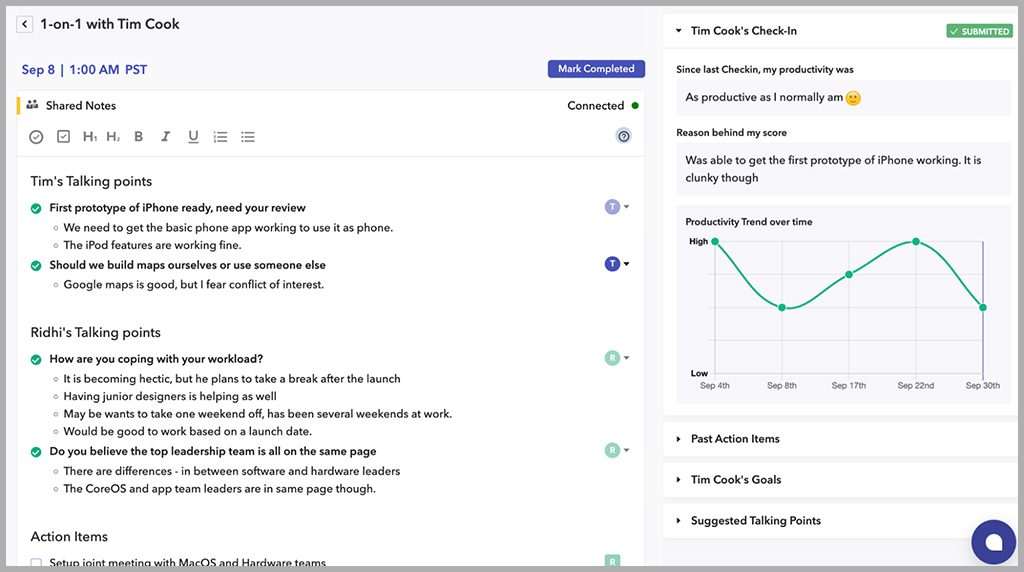The image size is (1024, 572).
Task: Click the SUBMITTED status badge
Action: click(x=979, y=31)
